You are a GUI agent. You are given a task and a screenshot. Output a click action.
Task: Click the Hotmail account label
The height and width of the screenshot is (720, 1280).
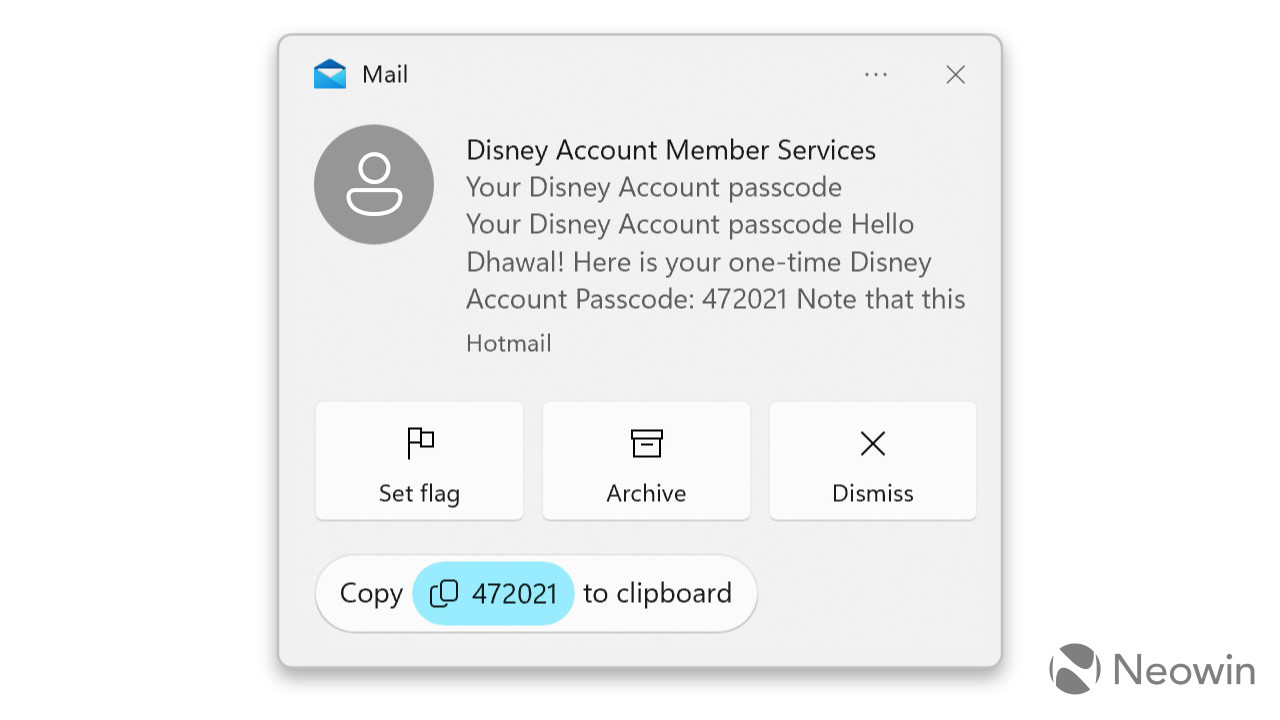tap(509, 344)
